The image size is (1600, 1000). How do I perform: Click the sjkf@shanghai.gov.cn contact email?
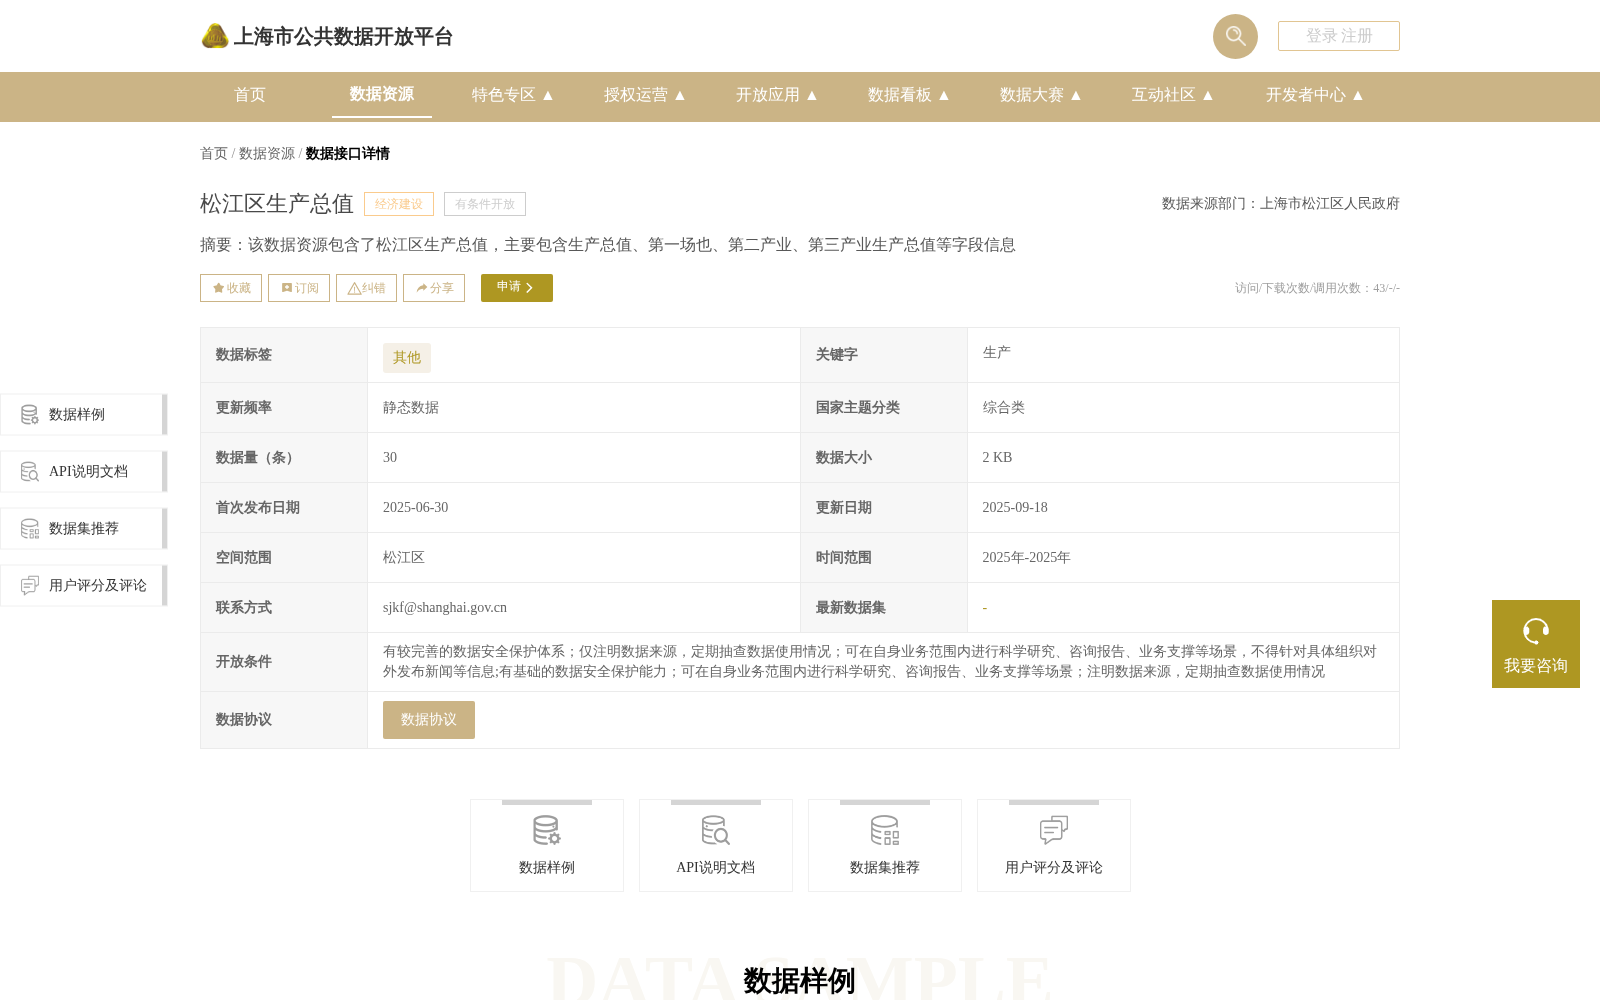tap(445, 608)
